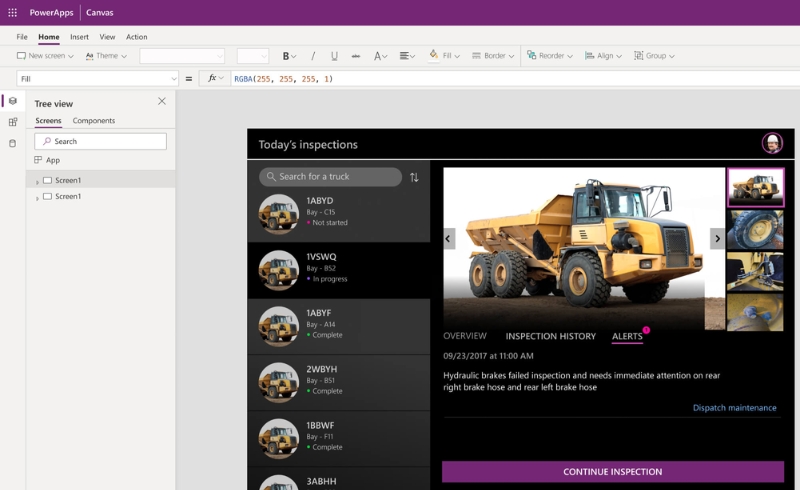Open the font family combo box

point(182,56)
